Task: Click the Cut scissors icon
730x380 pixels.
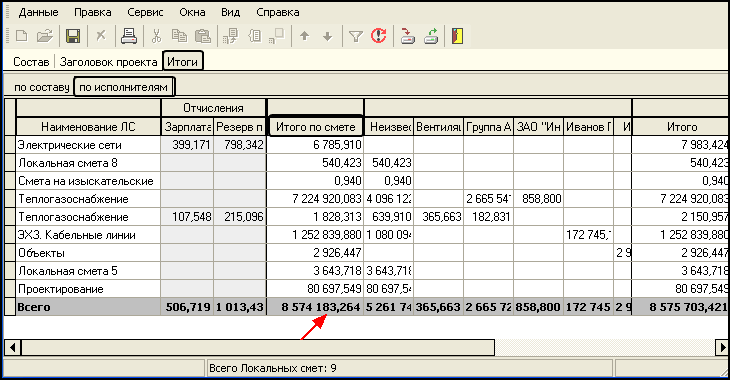Action: 156,36
